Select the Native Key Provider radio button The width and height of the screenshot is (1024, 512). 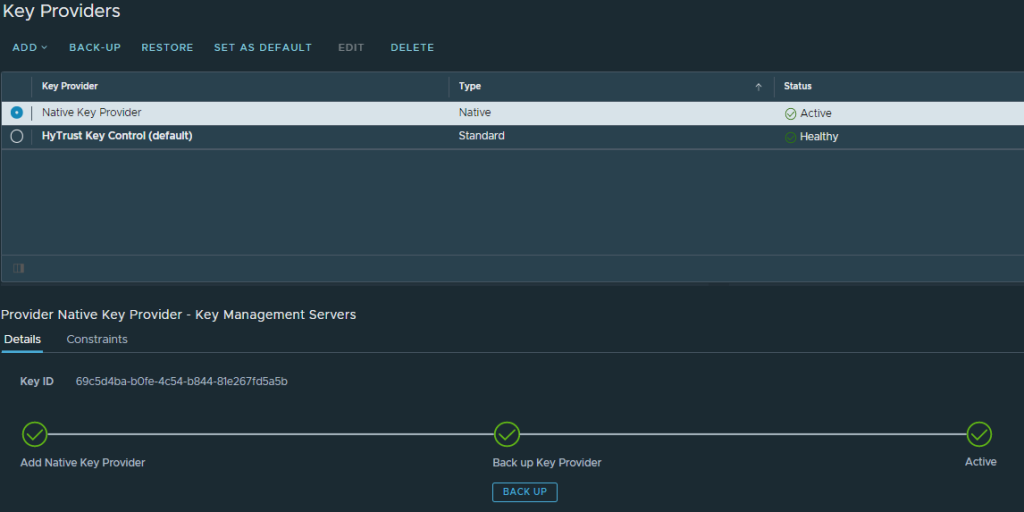tap(17, 113)
